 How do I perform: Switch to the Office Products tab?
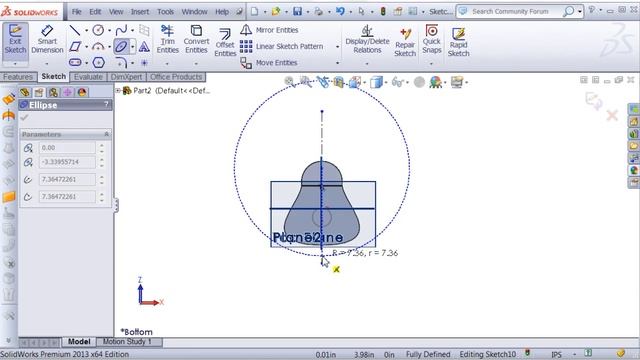(x=176, y=77)
